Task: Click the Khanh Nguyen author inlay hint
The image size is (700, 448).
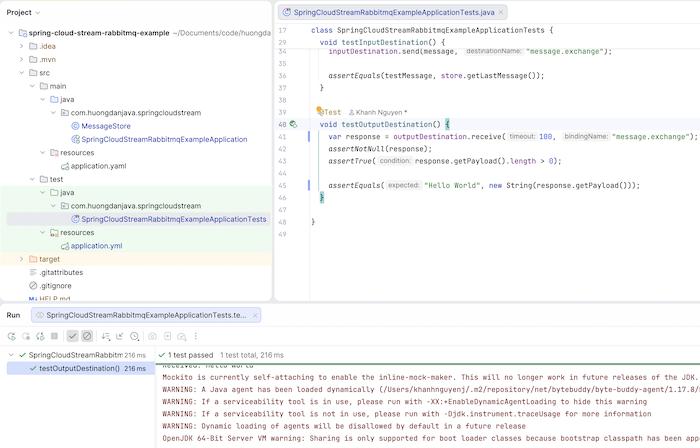Action: pyautogui.click(x=377, y=112)
